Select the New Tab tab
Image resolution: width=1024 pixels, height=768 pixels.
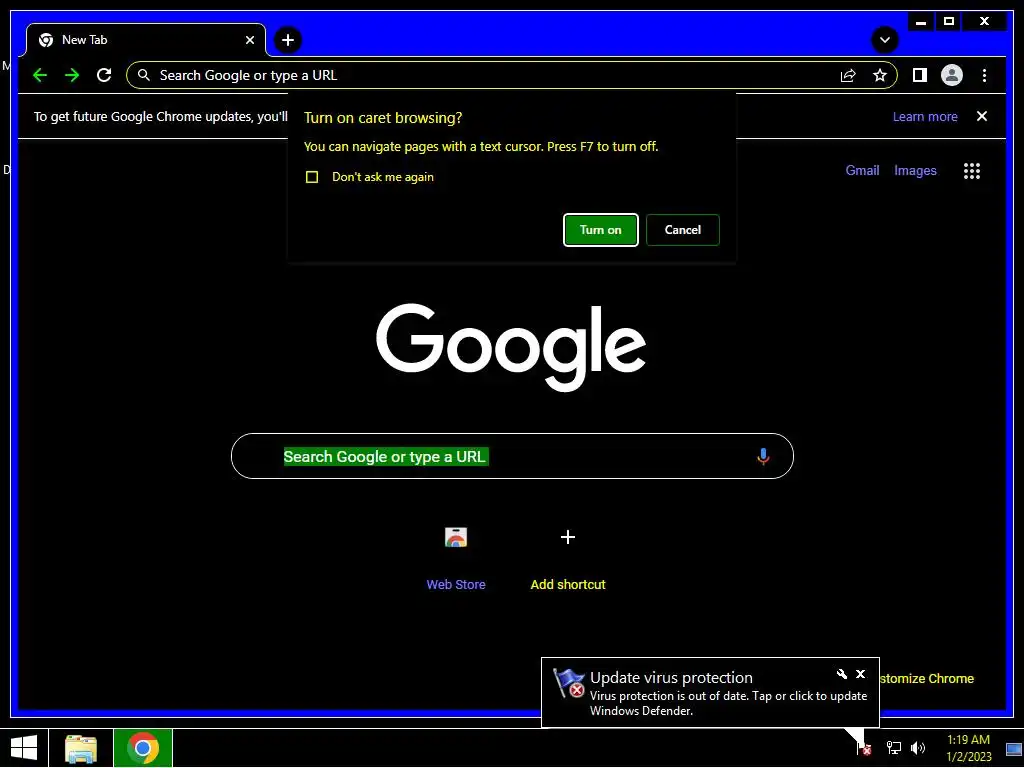[x=146, y=40]
